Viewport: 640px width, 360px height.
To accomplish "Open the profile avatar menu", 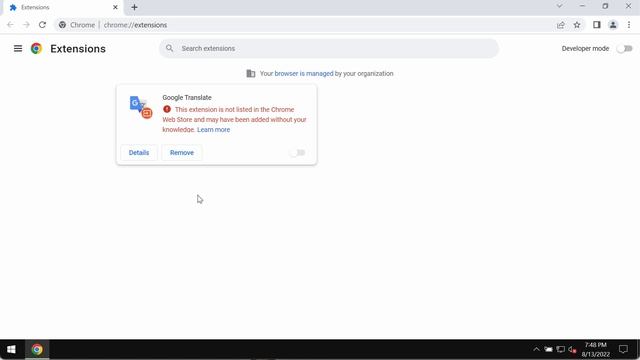I will pyautogui.click(x=613, y=25).
